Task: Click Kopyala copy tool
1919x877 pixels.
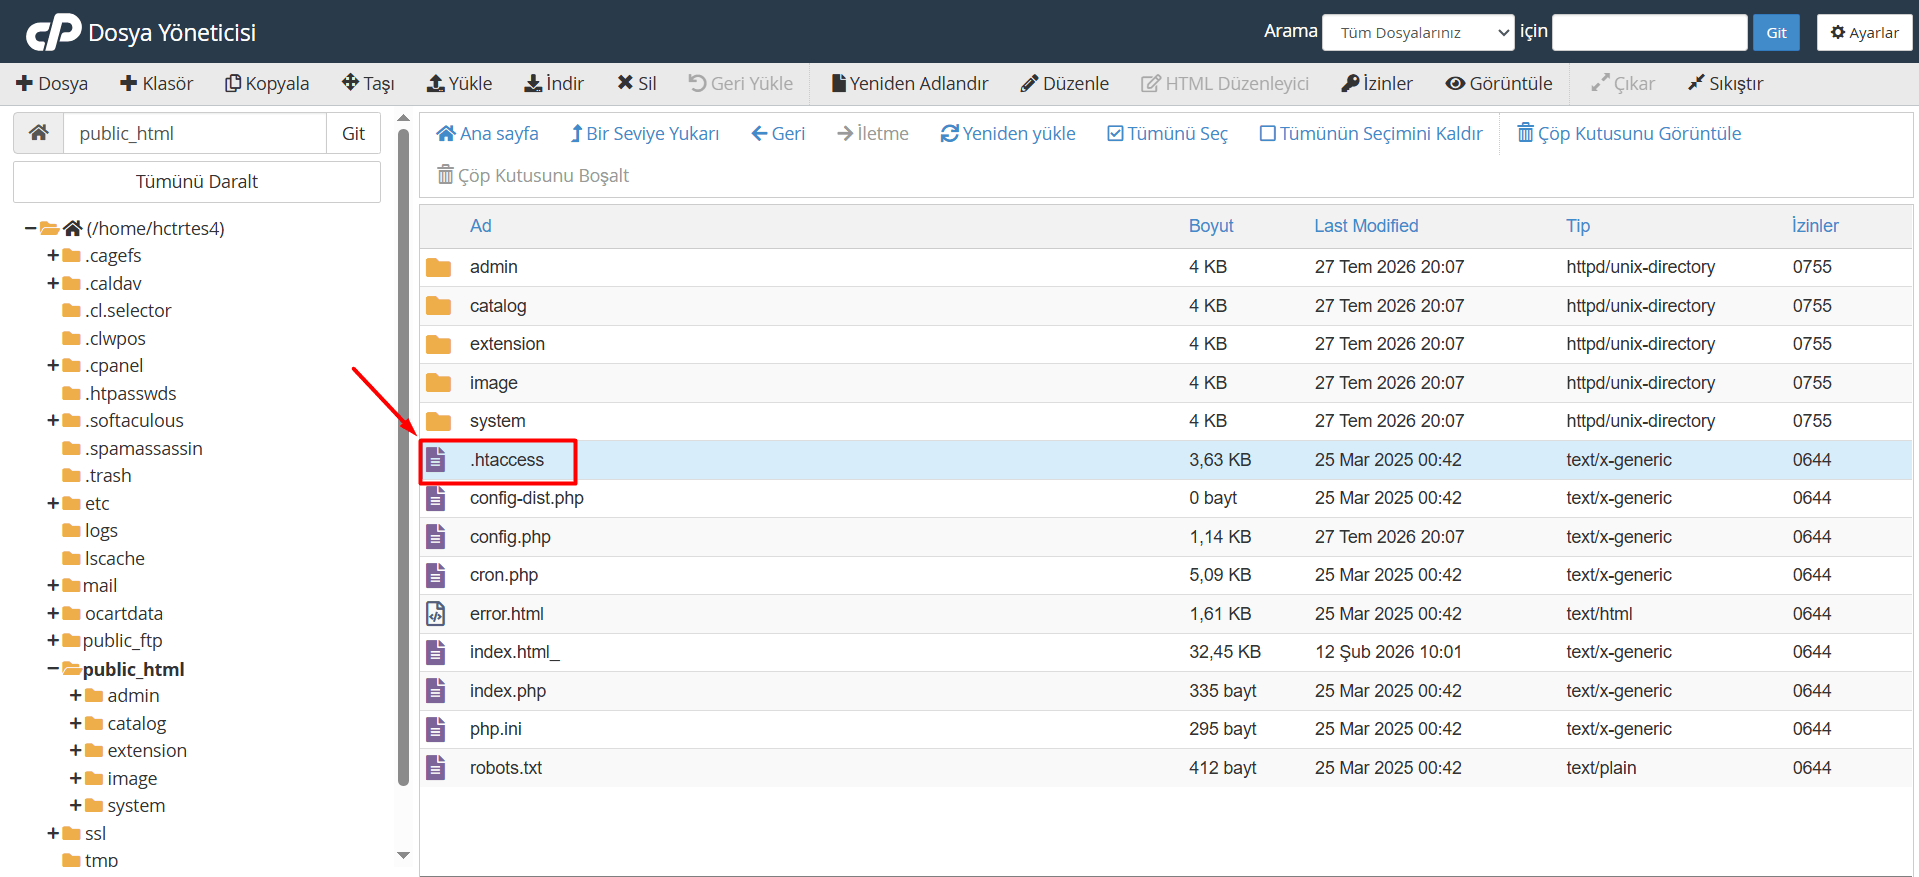Action: [x=267, y=83]
